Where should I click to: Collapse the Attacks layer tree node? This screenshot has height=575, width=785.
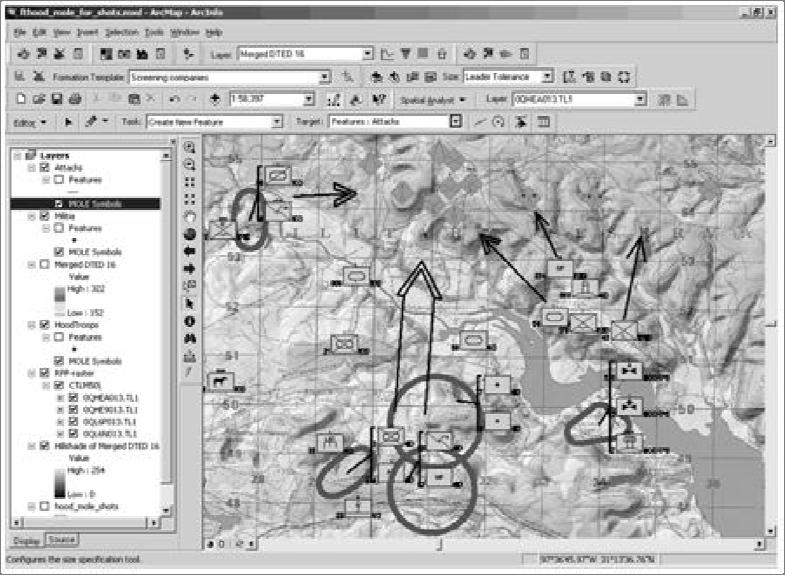[x=32, y=168]
